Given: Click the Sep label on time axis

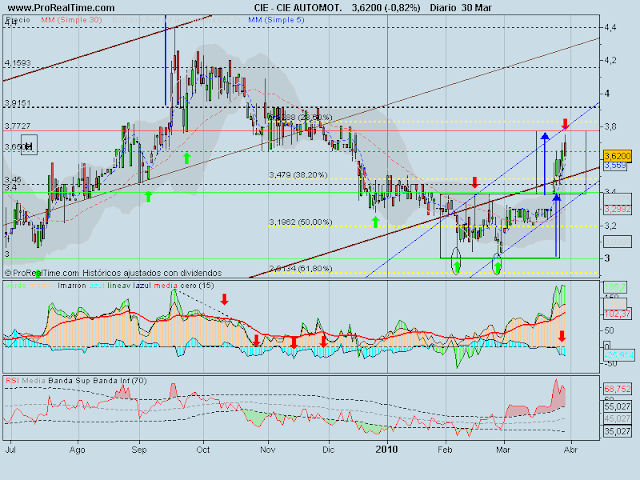Looking at the screenshot, I should (x=139, y=450).
